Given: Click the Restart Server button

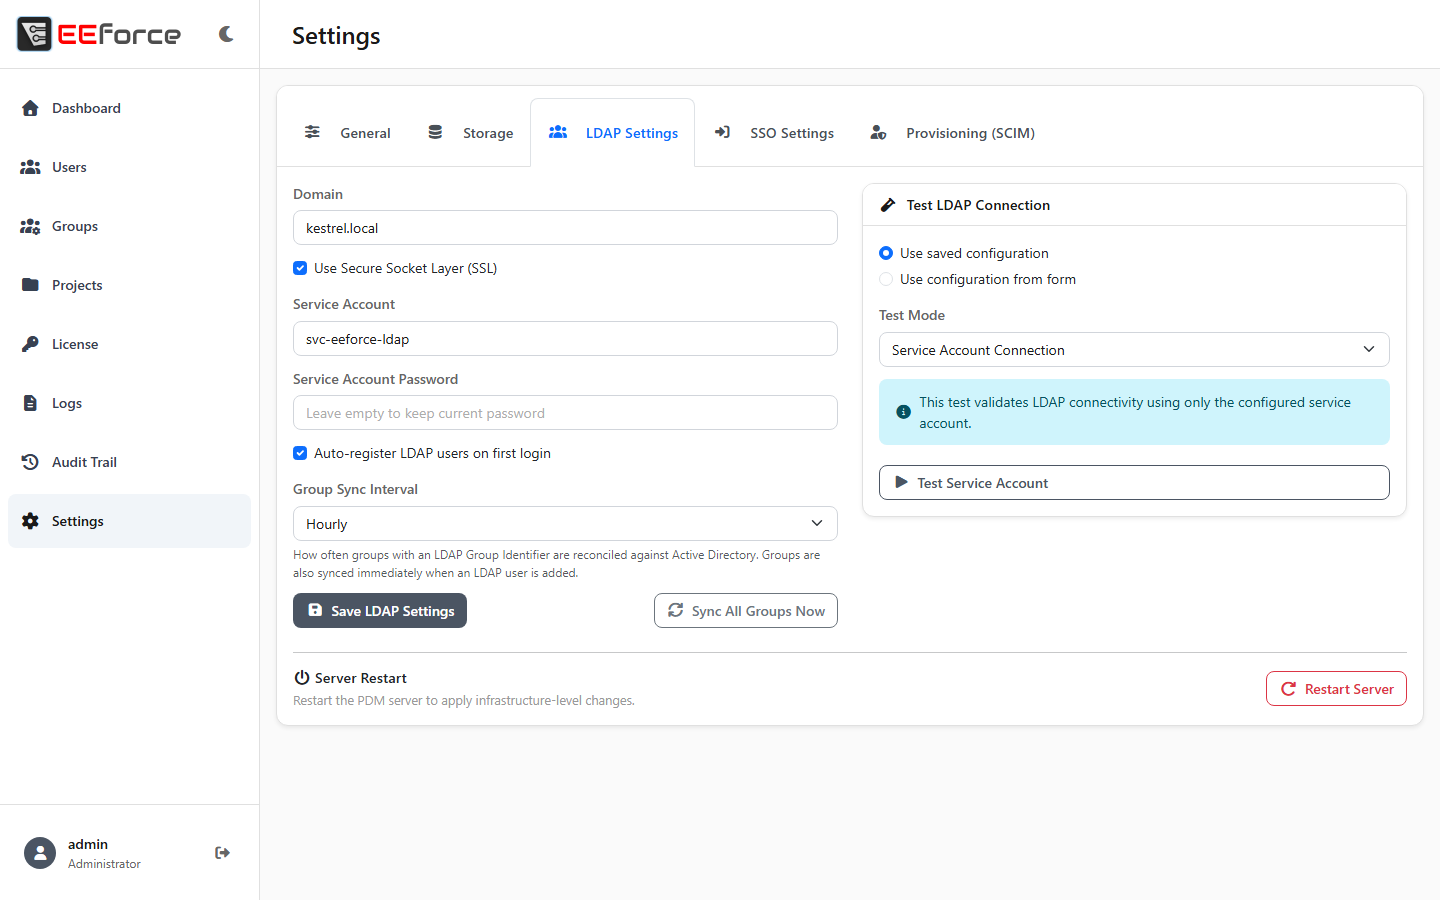Looking at the screenshot, I should pyautogui.click(x=1336, y=689).
